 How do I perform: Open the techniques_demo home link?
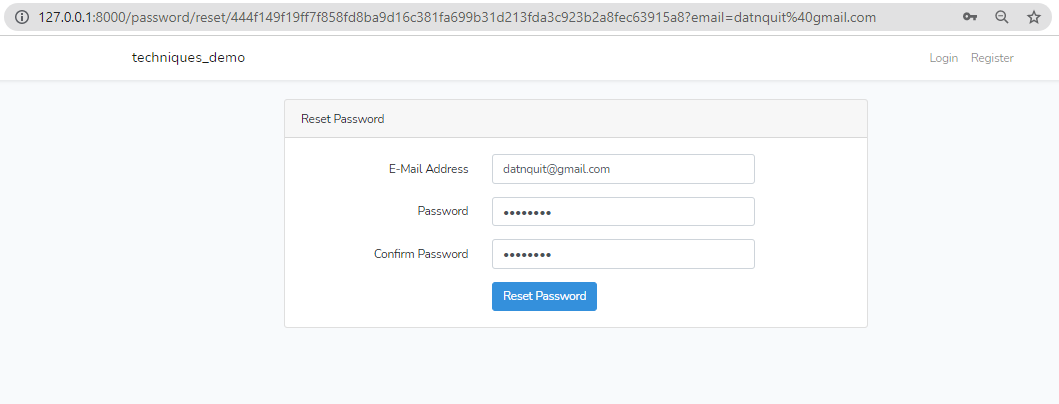pos(188,58)
